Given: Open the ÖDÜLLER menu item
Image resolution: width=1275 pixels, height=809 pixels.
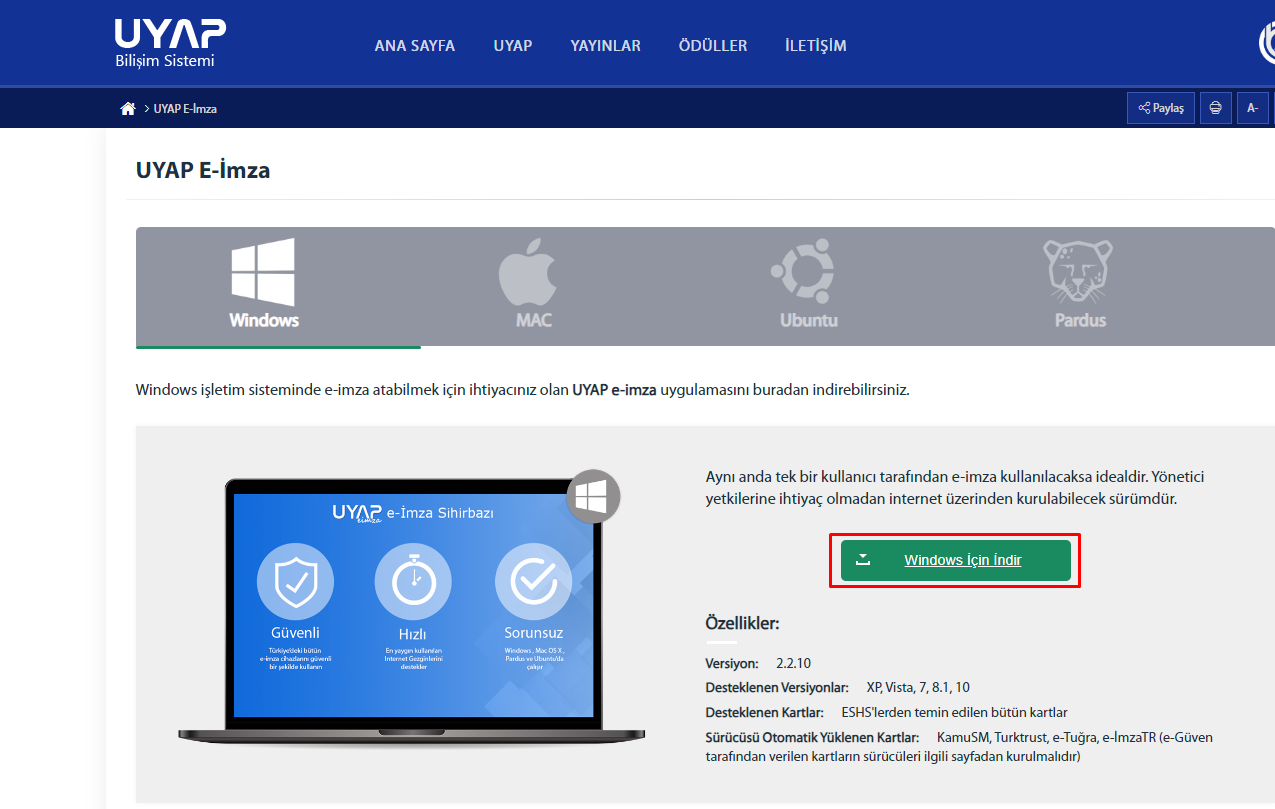Looking at the screenshot, I should click(713, 46).
